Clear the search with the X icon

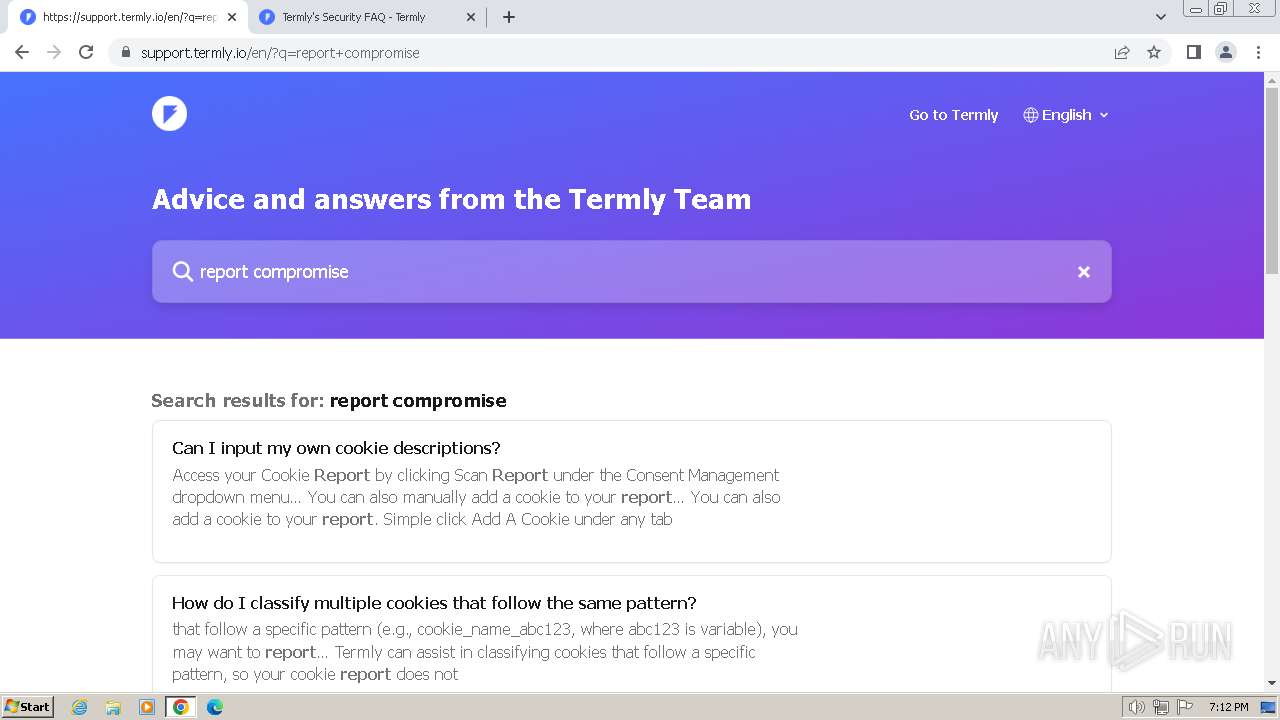pos(1083,272)
